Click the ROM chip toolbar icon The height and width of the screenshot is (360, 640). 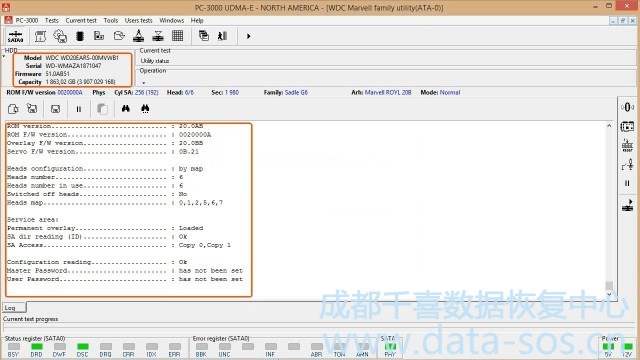click(x=80, y=36)
